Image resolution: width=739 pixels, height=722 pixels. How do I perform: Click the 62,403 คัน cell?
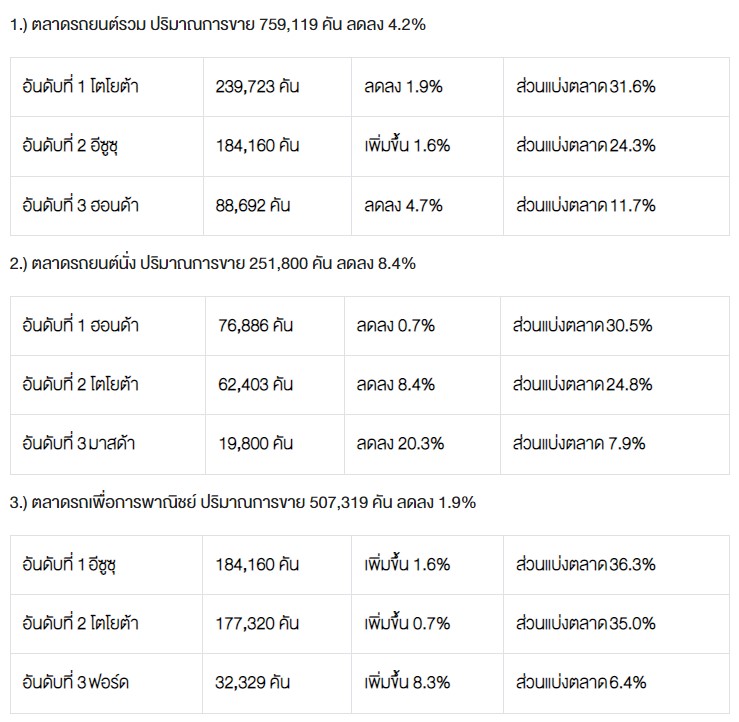[x=255, y=384]
